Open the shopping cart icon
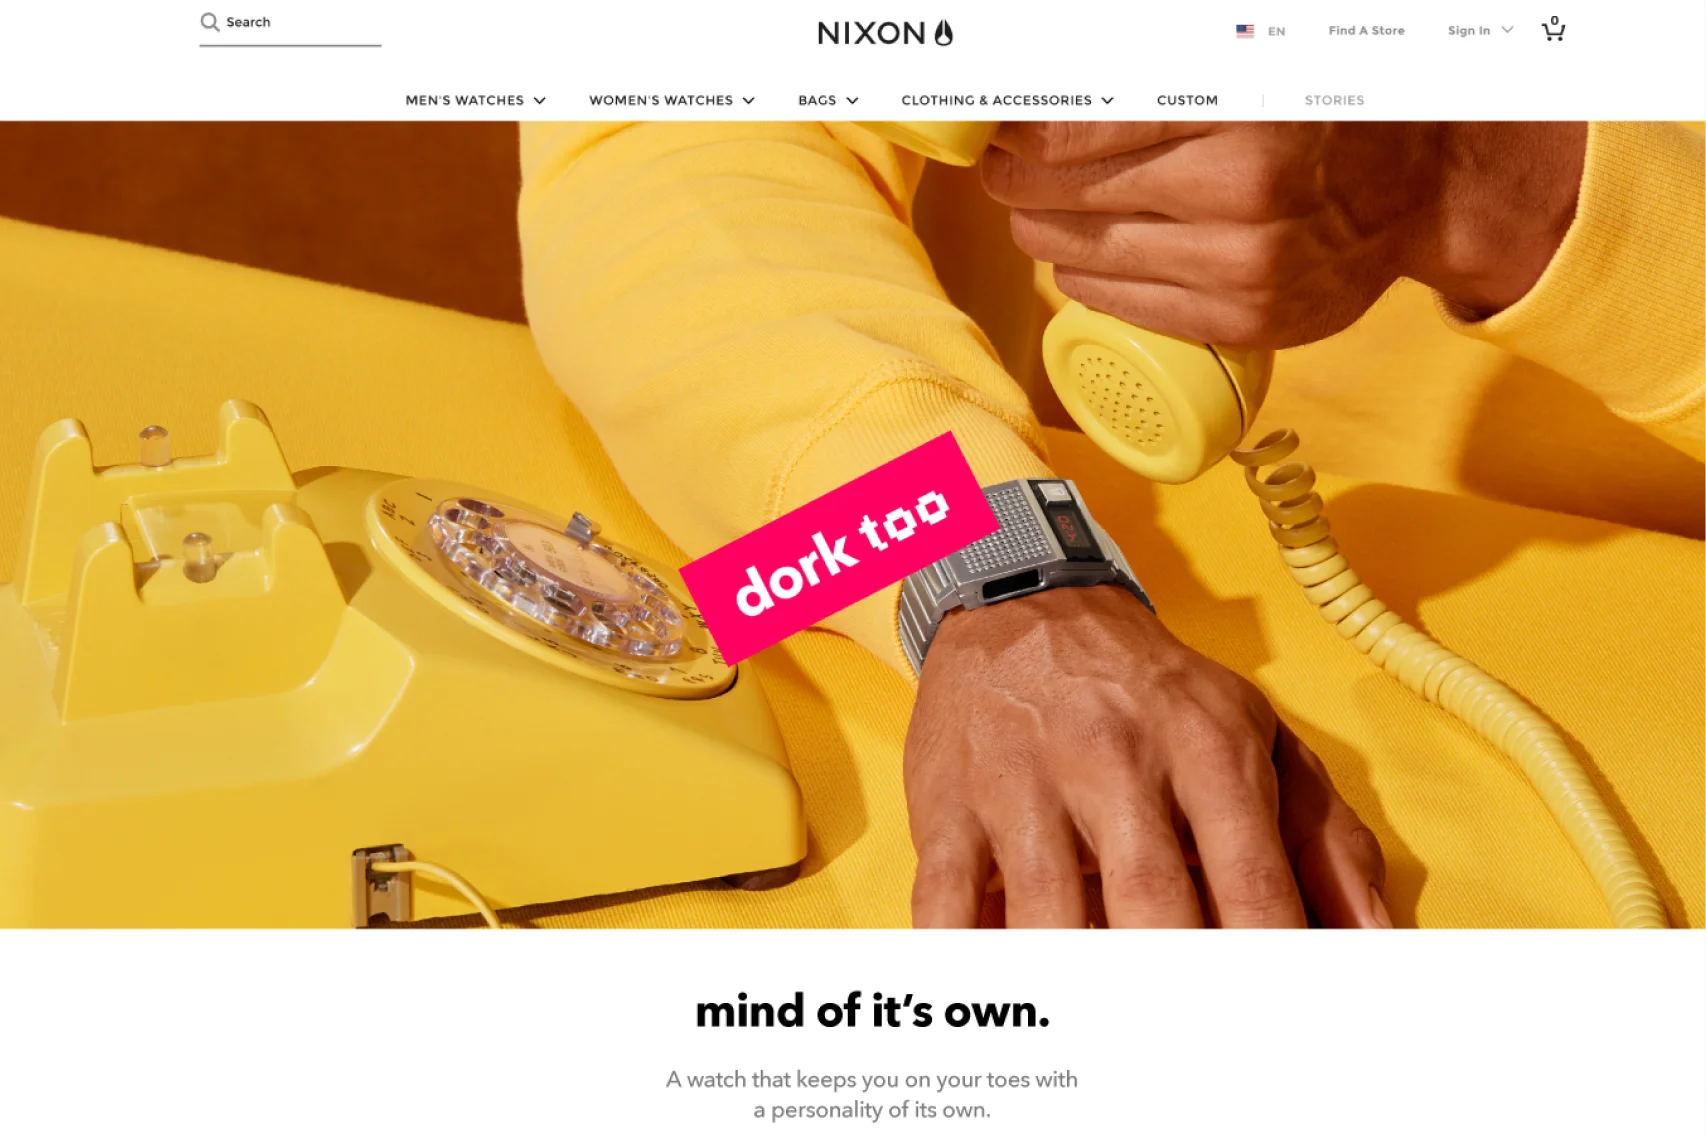The image size is (1706, 1137). (1553, 29)
